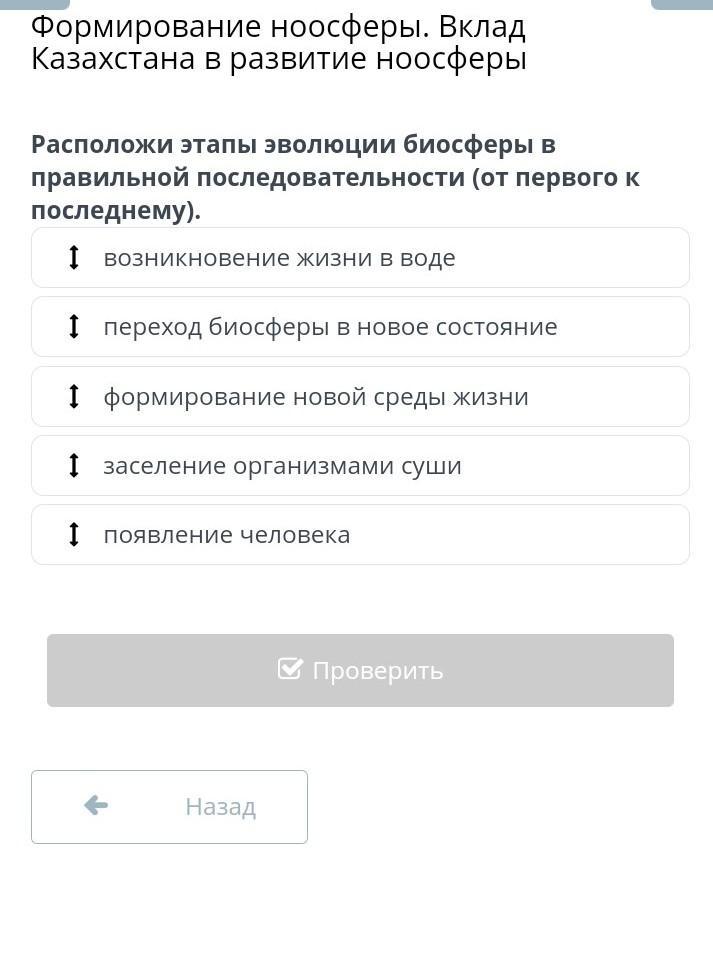Click sort handle beside "заселение организмами суши"
Viewport: 713px width, 976px height.
click(73, 466)
